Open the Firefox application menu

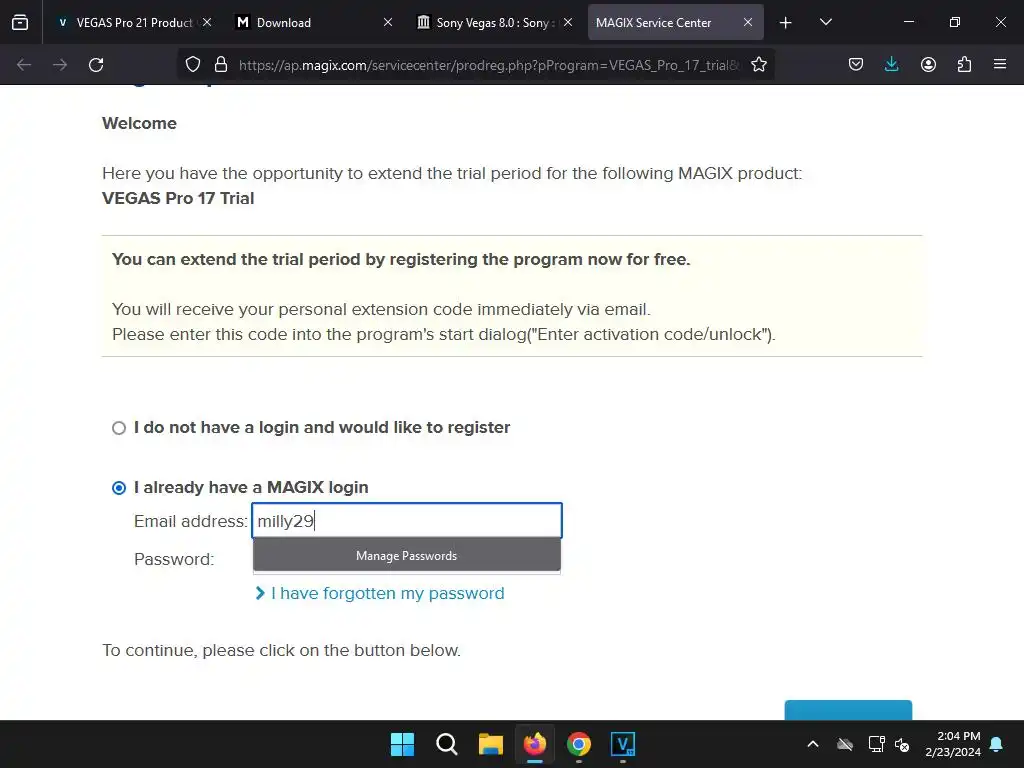(1000, 65)
